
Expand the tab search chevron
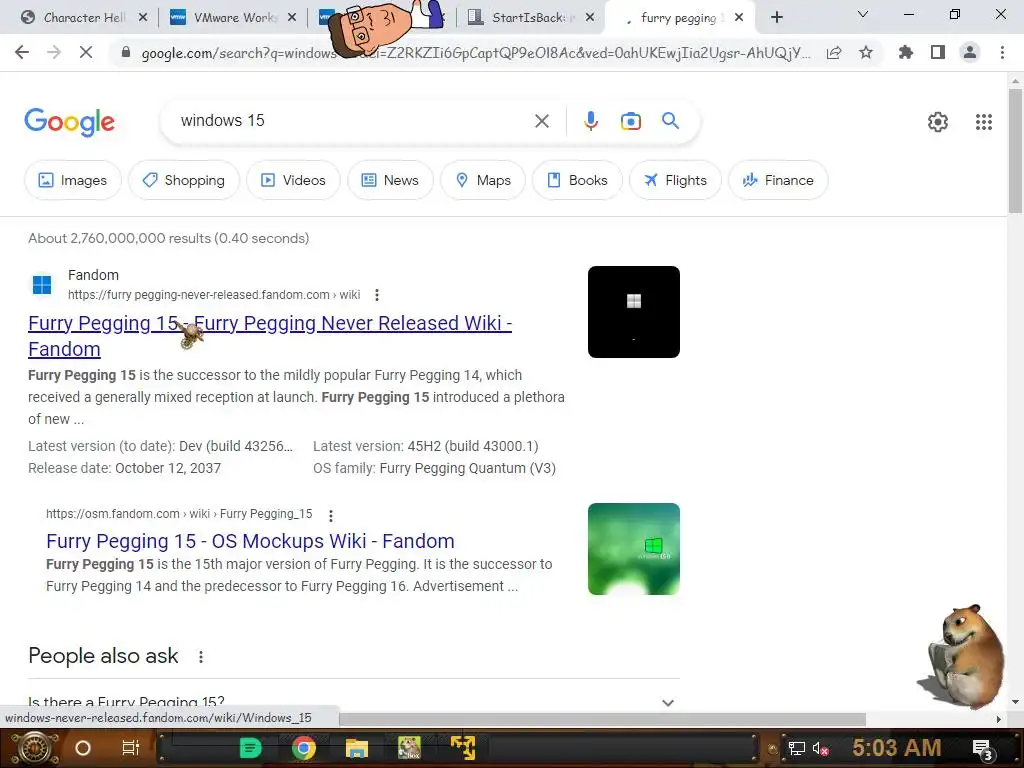863,14
